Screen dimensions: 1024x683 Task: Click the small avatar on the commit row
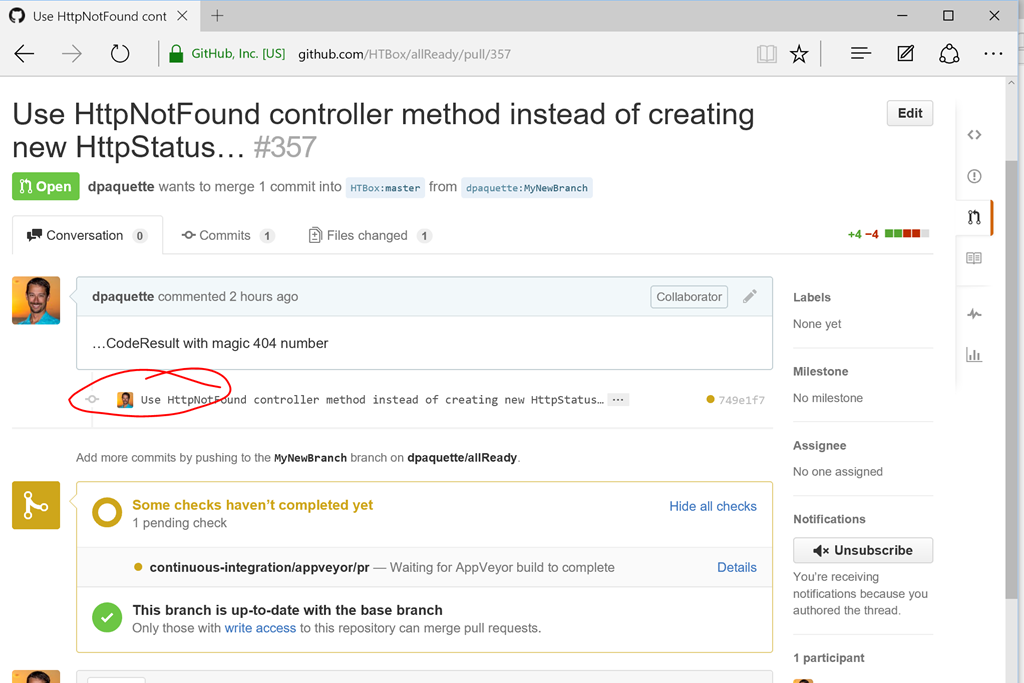[125, 400]
